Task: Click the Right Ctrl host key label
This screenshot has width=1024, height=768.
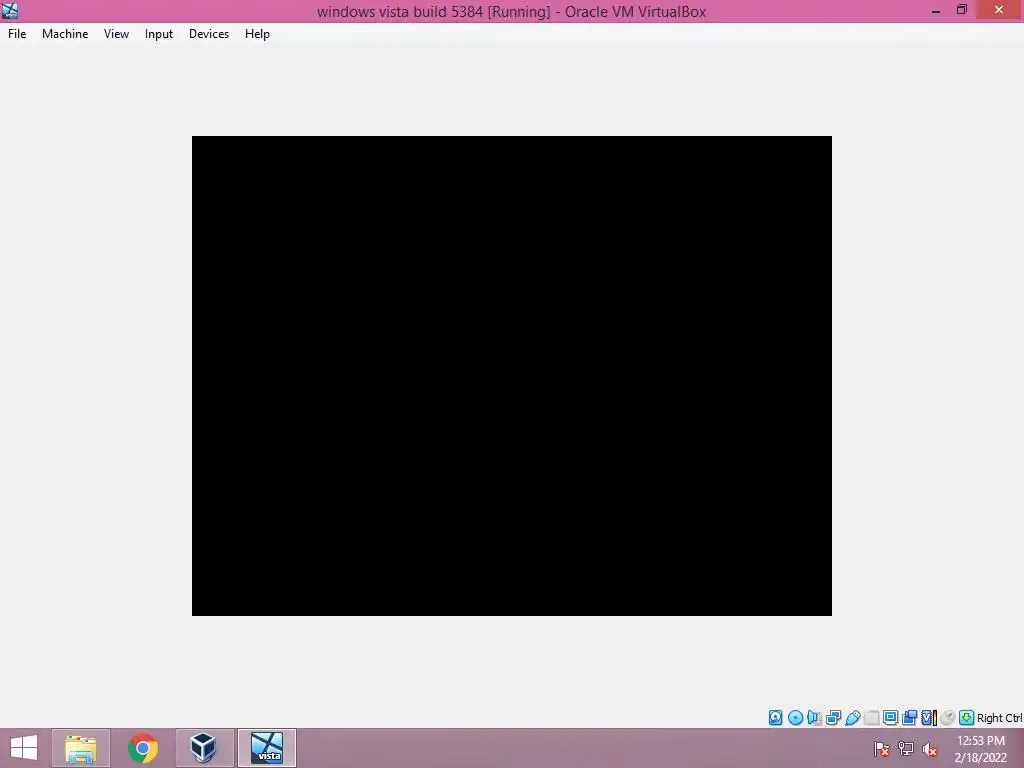Action: coord(999,718)
